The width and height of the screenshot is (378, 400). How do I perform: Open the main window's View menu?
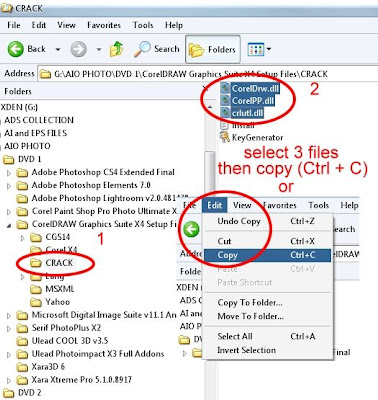click(x=66, y=25)
